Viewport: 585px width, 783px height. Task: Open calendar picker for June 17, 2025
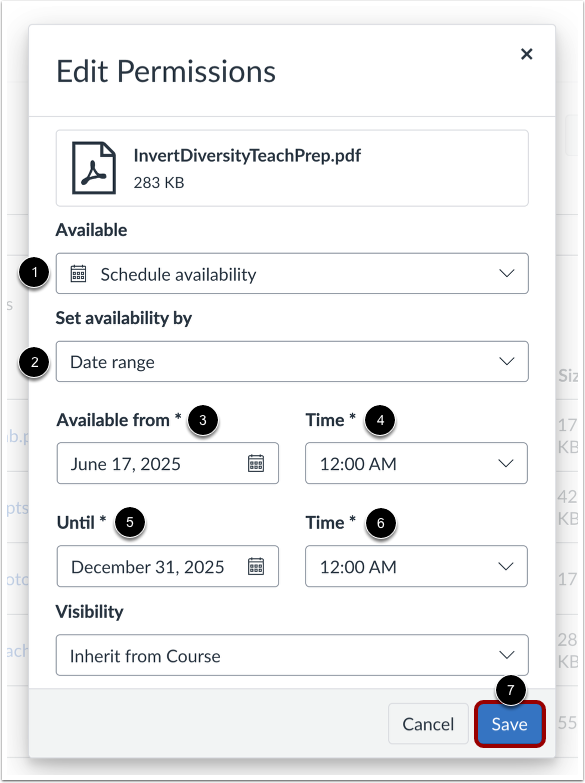[x=256, y=463]
